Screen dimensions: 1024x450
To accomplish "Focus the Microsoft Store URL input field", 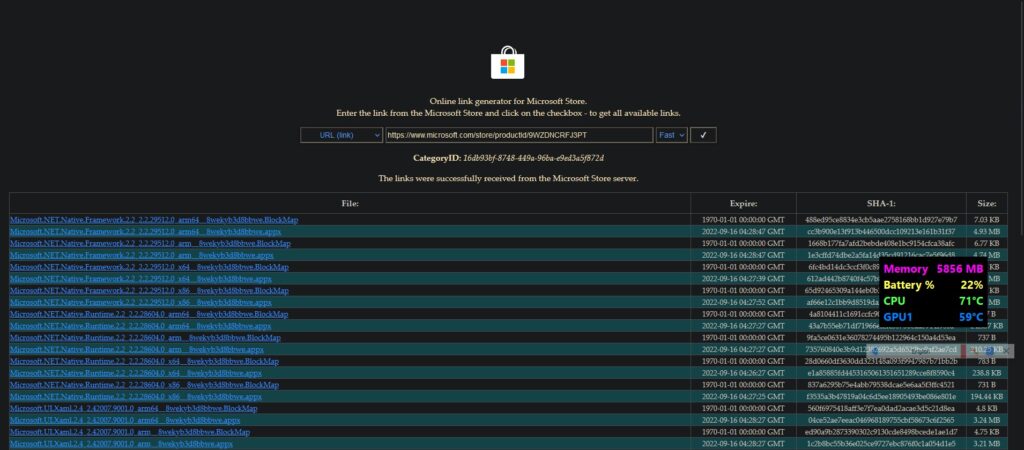I will [x=519, y=135].
